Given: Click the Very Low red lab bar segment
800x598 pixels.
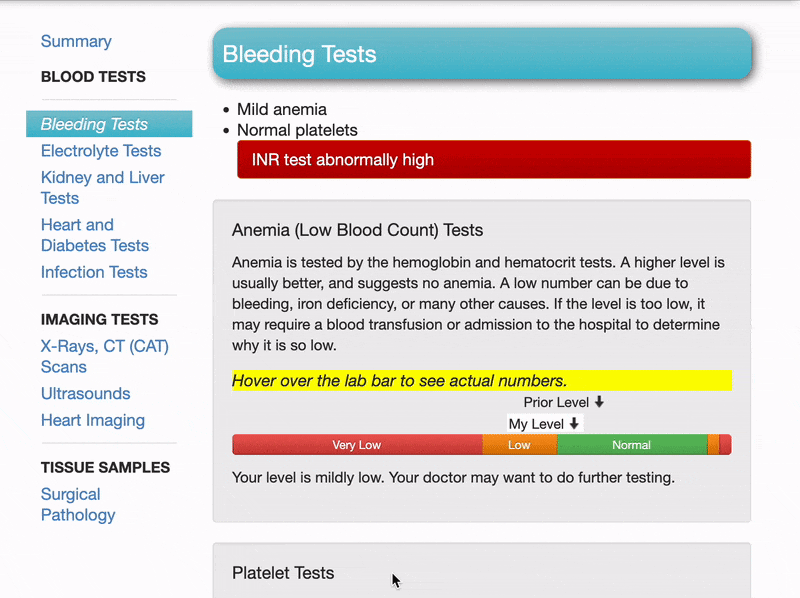Looking at the screenshot, I should (357, 445).
